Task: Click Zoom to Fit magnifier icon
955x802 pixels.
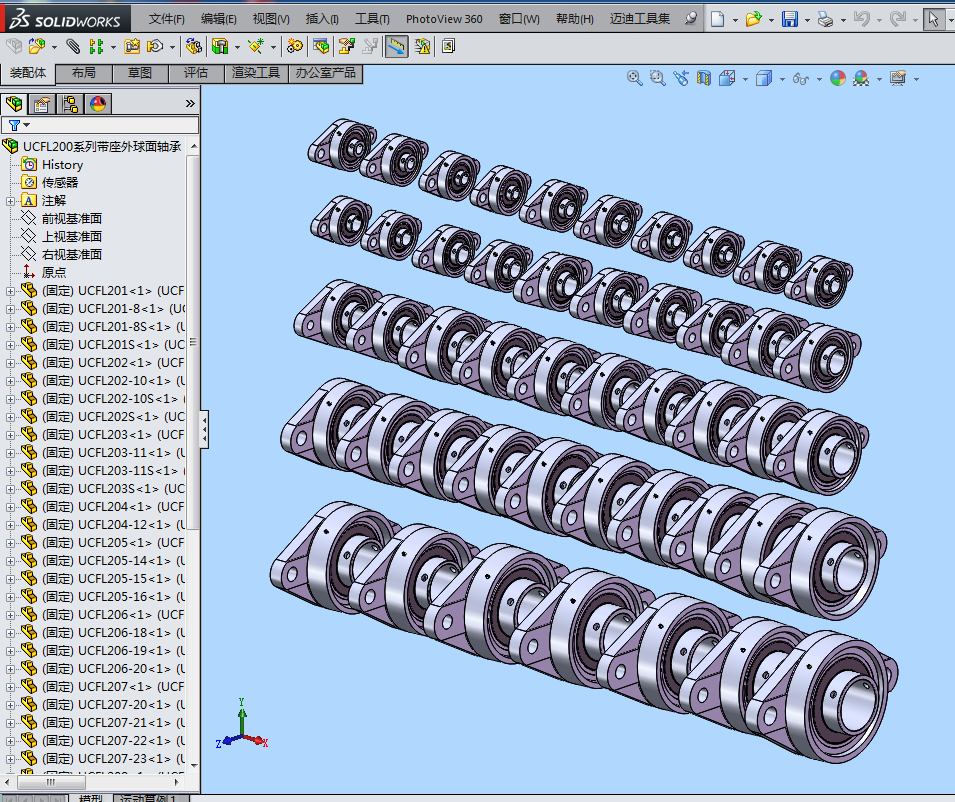Action: (x=635, y=78)
